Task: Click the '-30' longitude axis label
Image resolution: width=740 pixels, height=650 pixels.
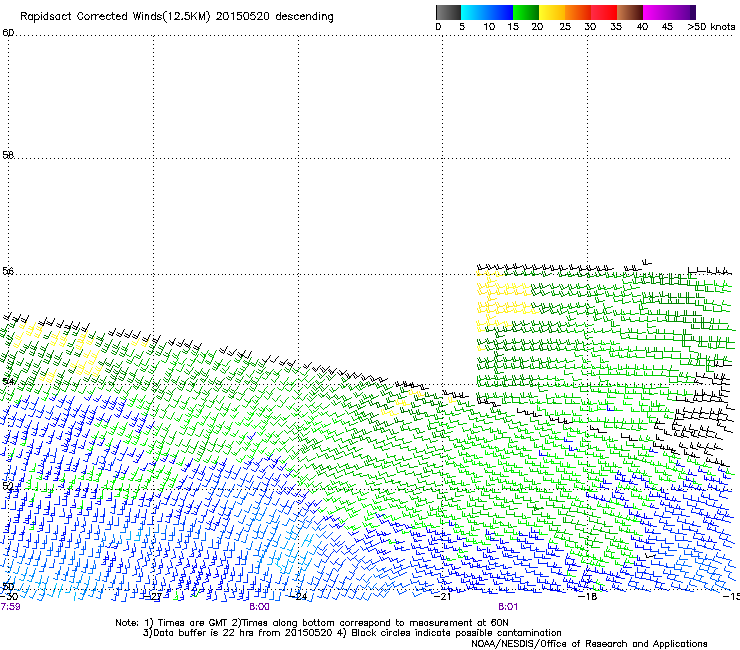Action: (x=9, y=597)
